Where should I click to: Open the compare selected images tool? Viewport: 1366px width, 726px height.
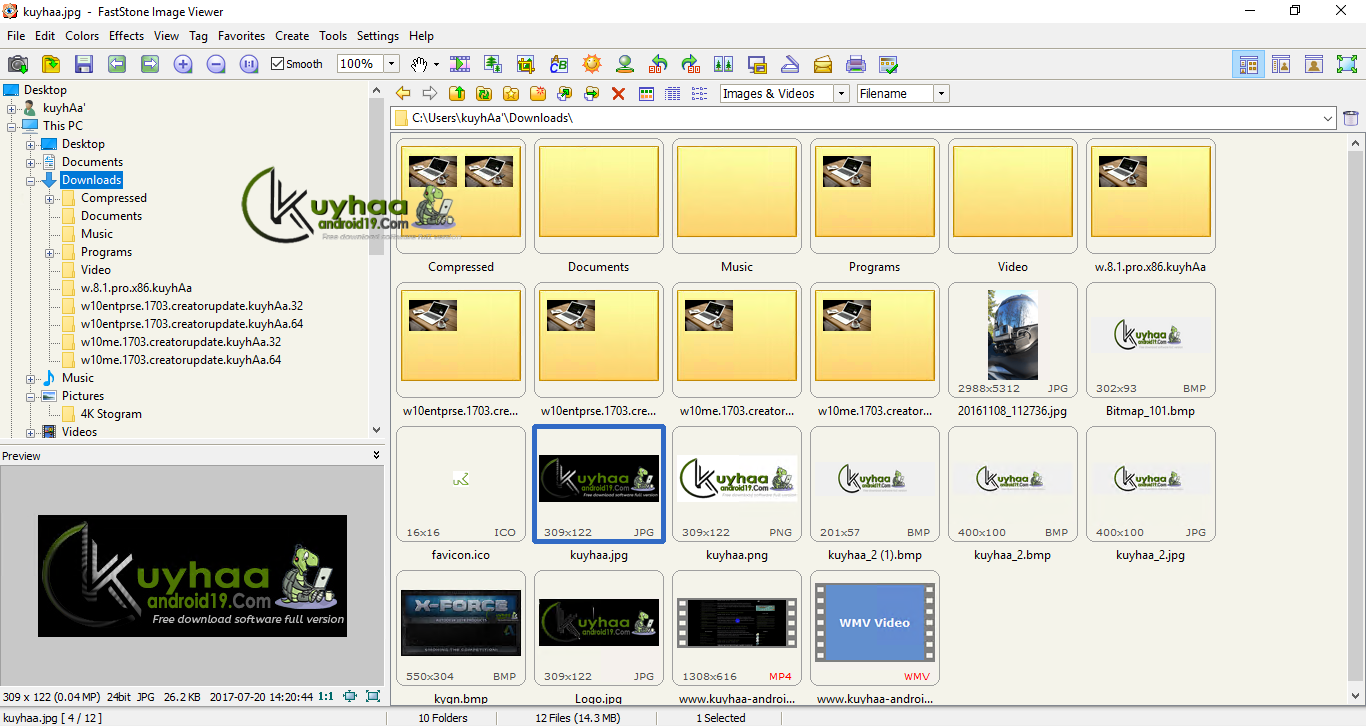click(724, 64)
